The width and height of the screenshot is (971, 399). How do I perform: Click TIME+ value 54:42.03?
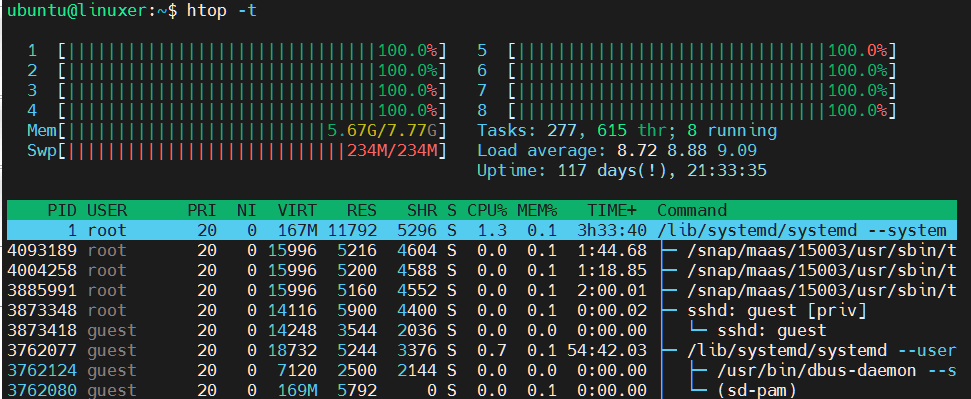[607, 351]
